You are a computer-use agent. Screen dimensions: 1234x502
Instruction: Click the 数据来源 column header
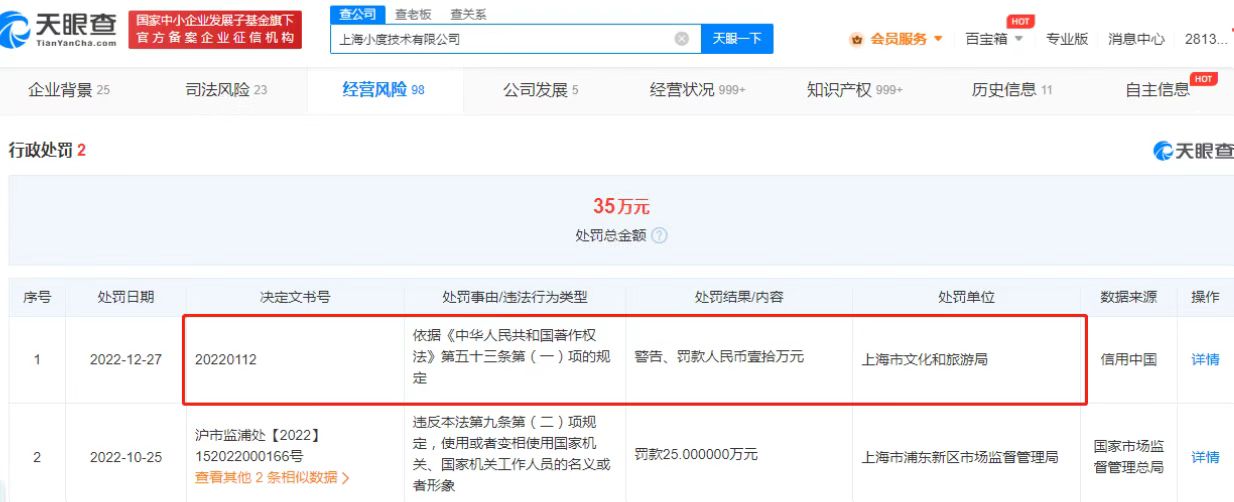point(1128,297)
